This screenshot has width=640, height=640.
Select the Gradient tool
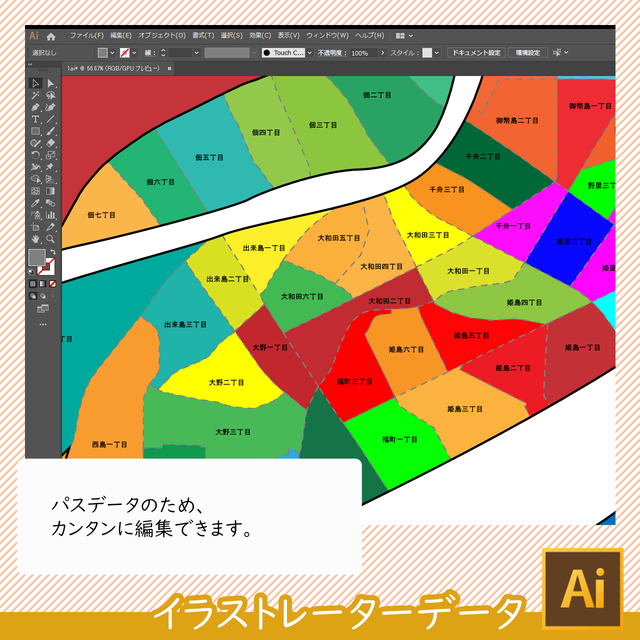51,191
